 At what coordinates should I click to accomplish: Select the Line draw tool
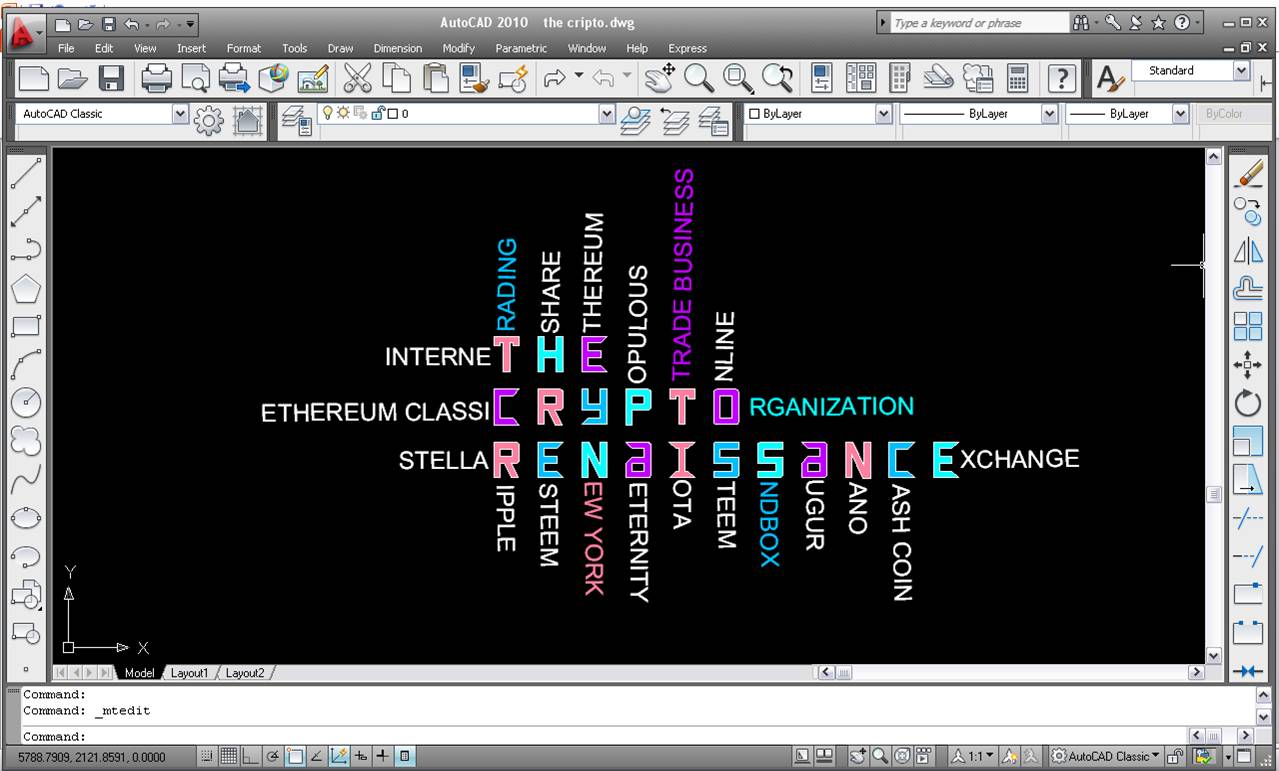click(x=26, y=174)
